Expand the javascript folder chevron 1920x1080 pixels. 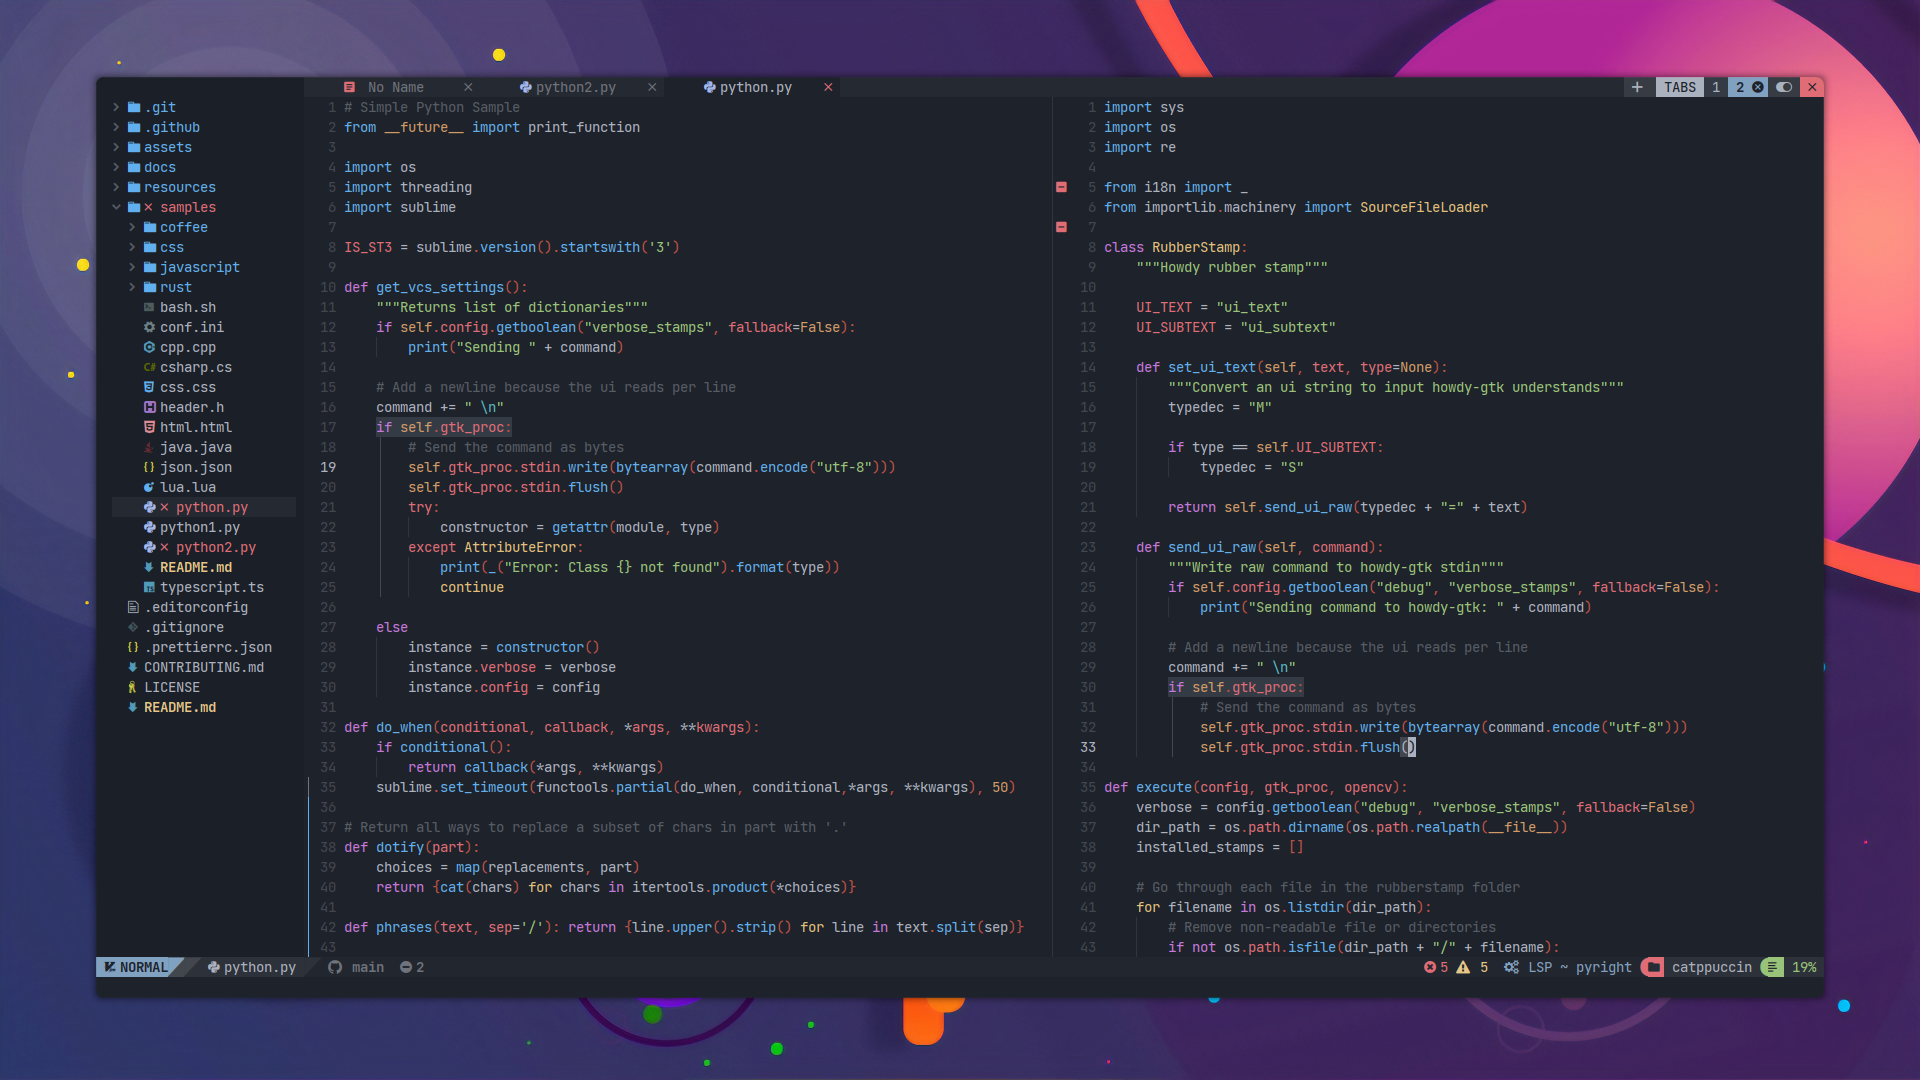coord(132,267)
